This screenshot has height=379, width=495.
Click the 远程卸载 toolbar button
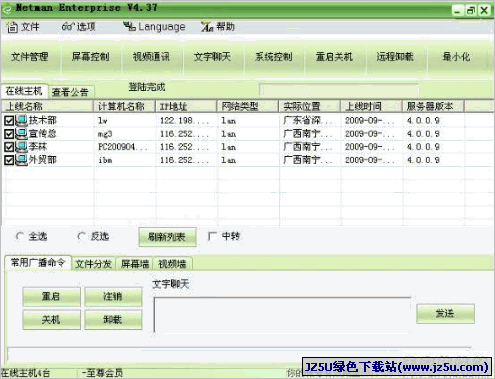pyautogui.click(x=395, y=57)
